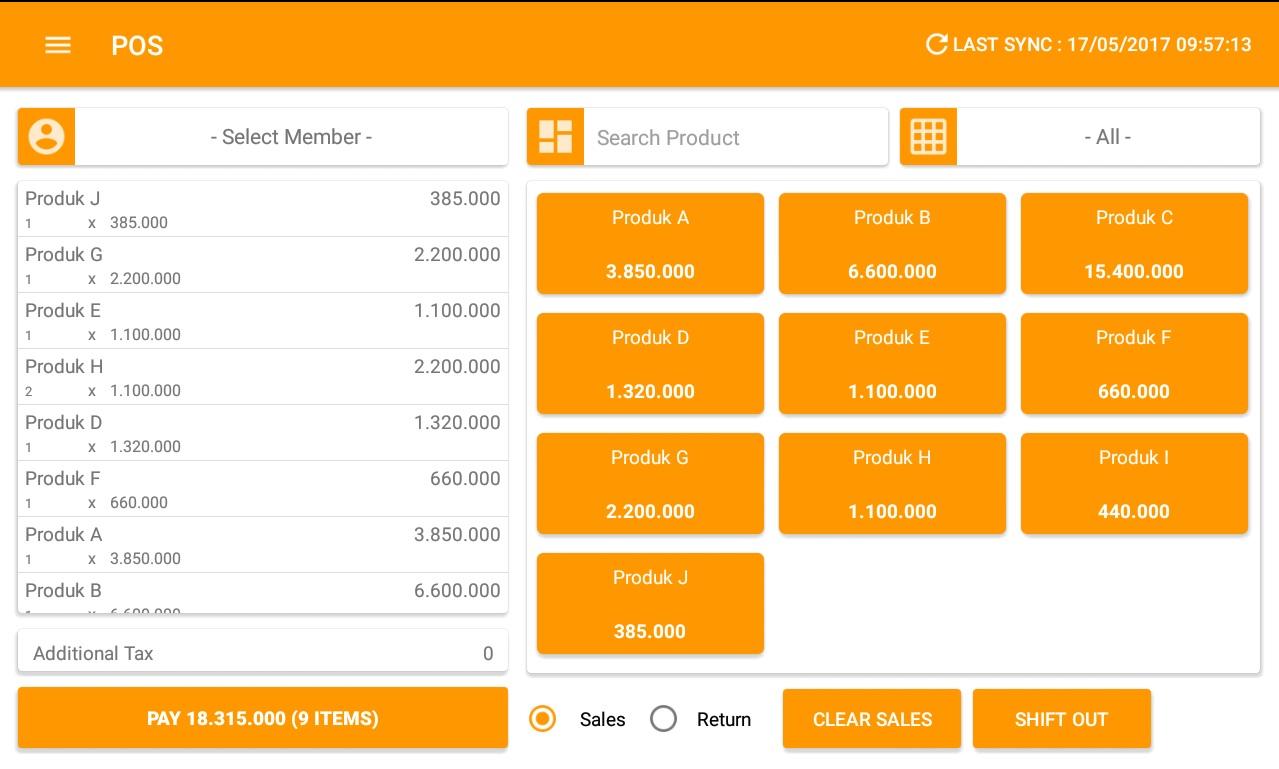Tap the Produk J product tile
This screenshot has width=1279, height=769.
(x=650, y=604)
